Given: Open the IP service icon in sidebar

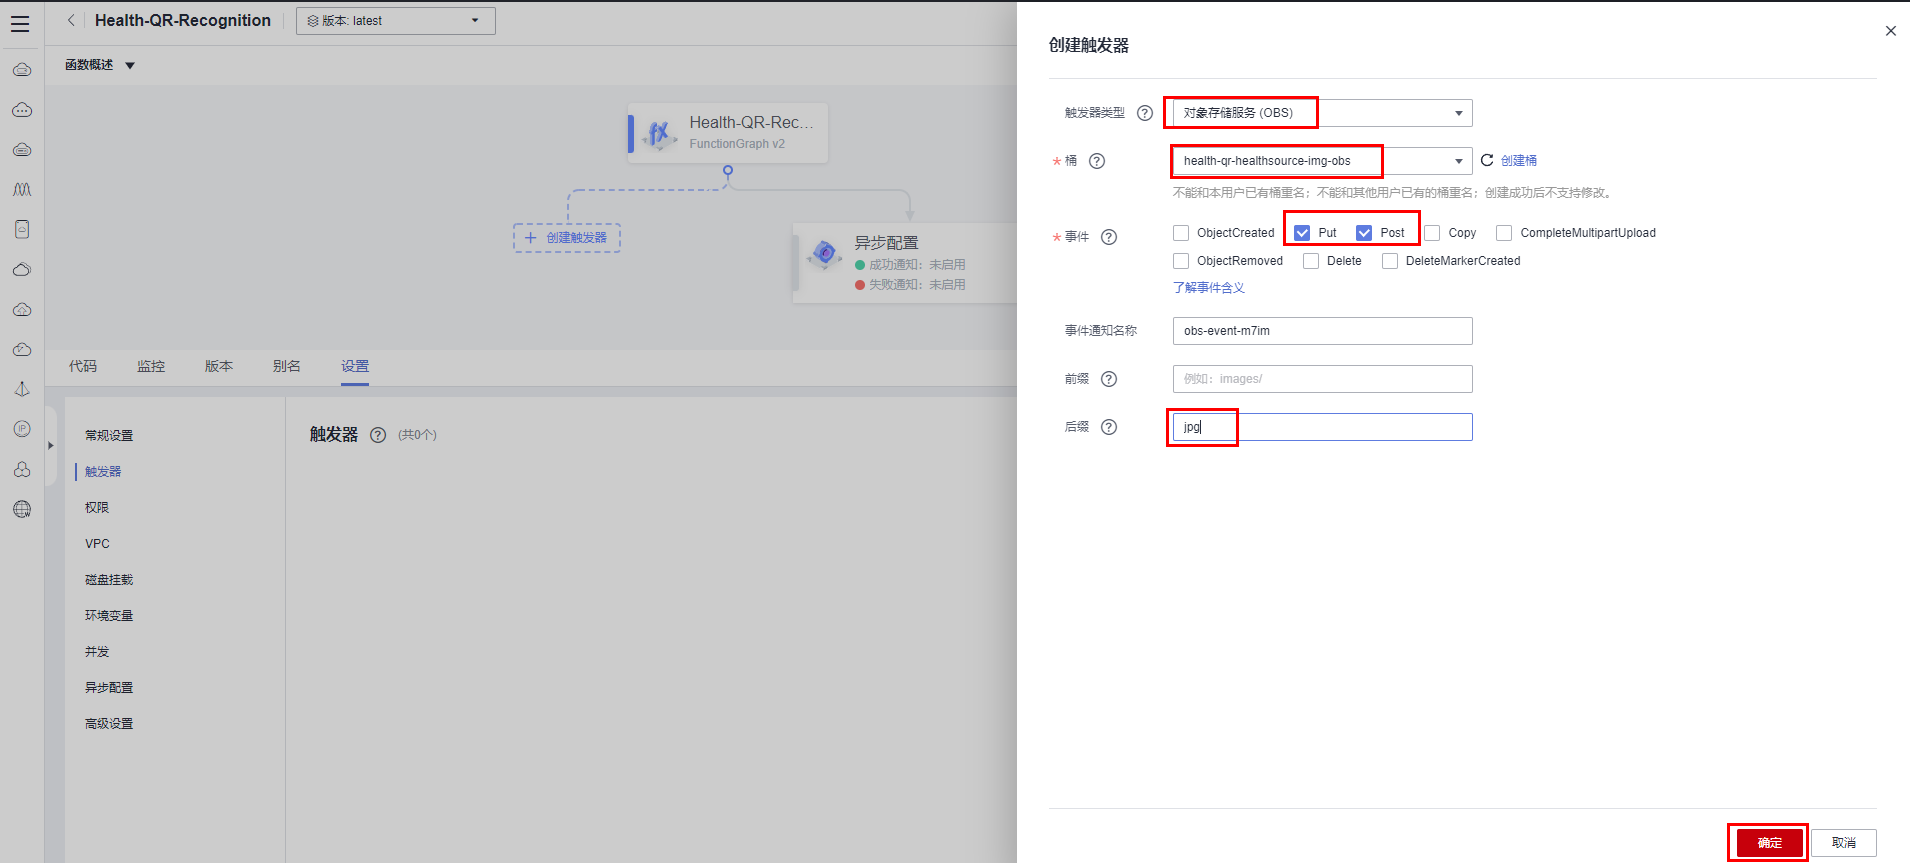Looking at the screenshot, I should [x=22, y=429].
